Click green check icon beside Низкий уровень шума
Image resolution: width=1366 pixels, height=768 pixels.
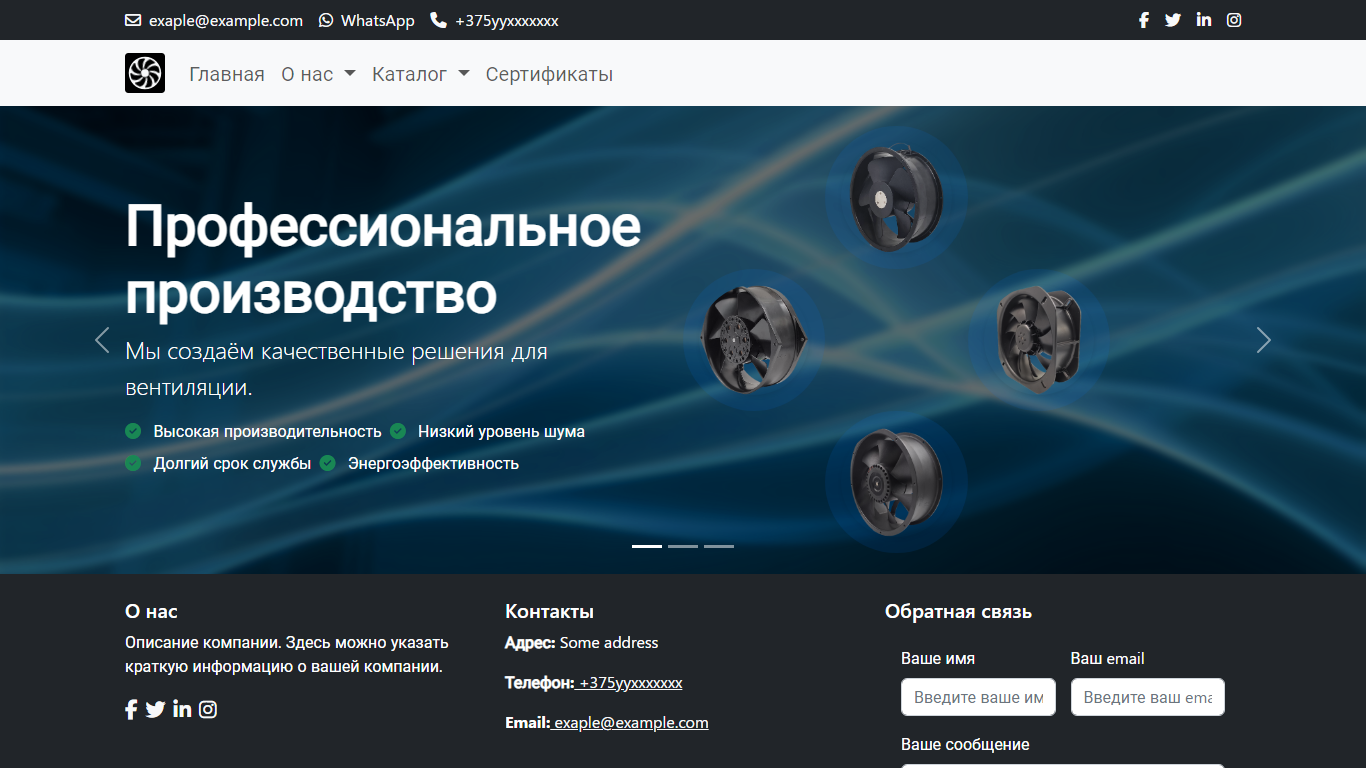click(x=398, y=431)
